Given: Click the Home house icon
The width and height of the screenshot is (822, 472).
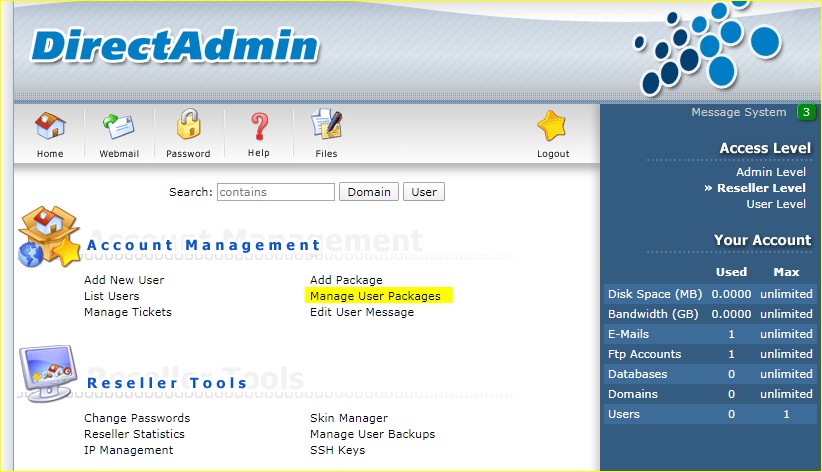Looking at the screenshot, I should coord(49,128).
